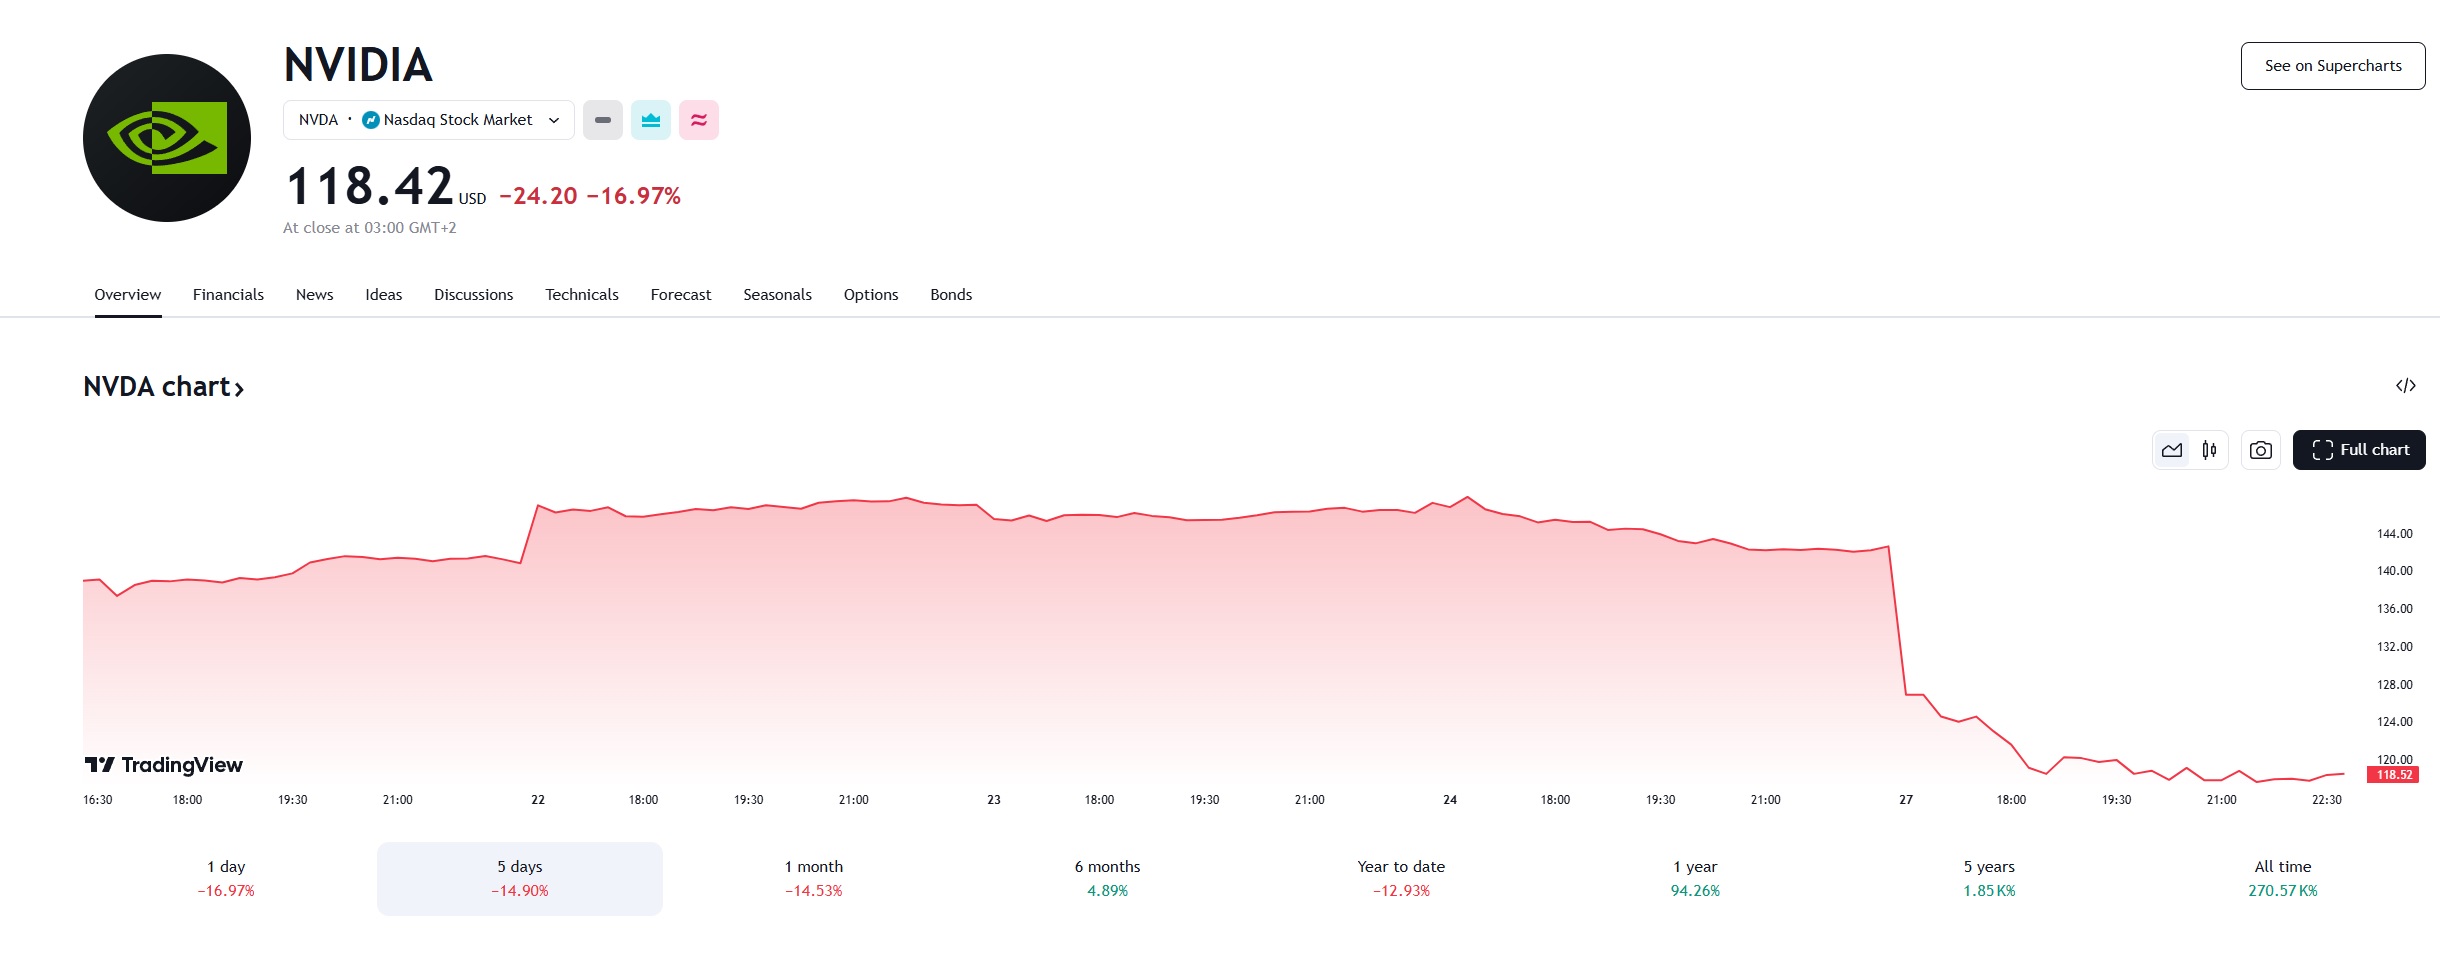Open the News tab
This screenshot has height=955, width=2440.
pyautogui.click(x=315, y=295)
